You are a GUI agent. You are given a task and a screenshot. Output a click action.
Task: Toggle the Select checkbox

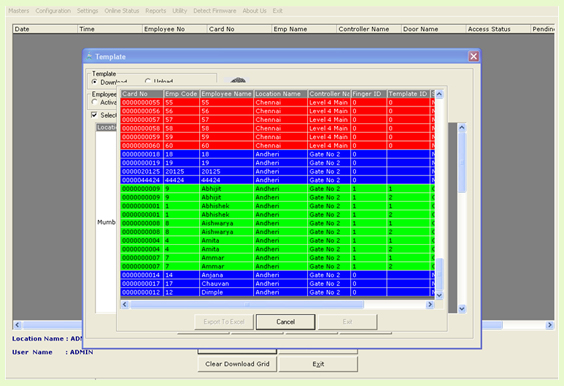(x=94, y=115)
